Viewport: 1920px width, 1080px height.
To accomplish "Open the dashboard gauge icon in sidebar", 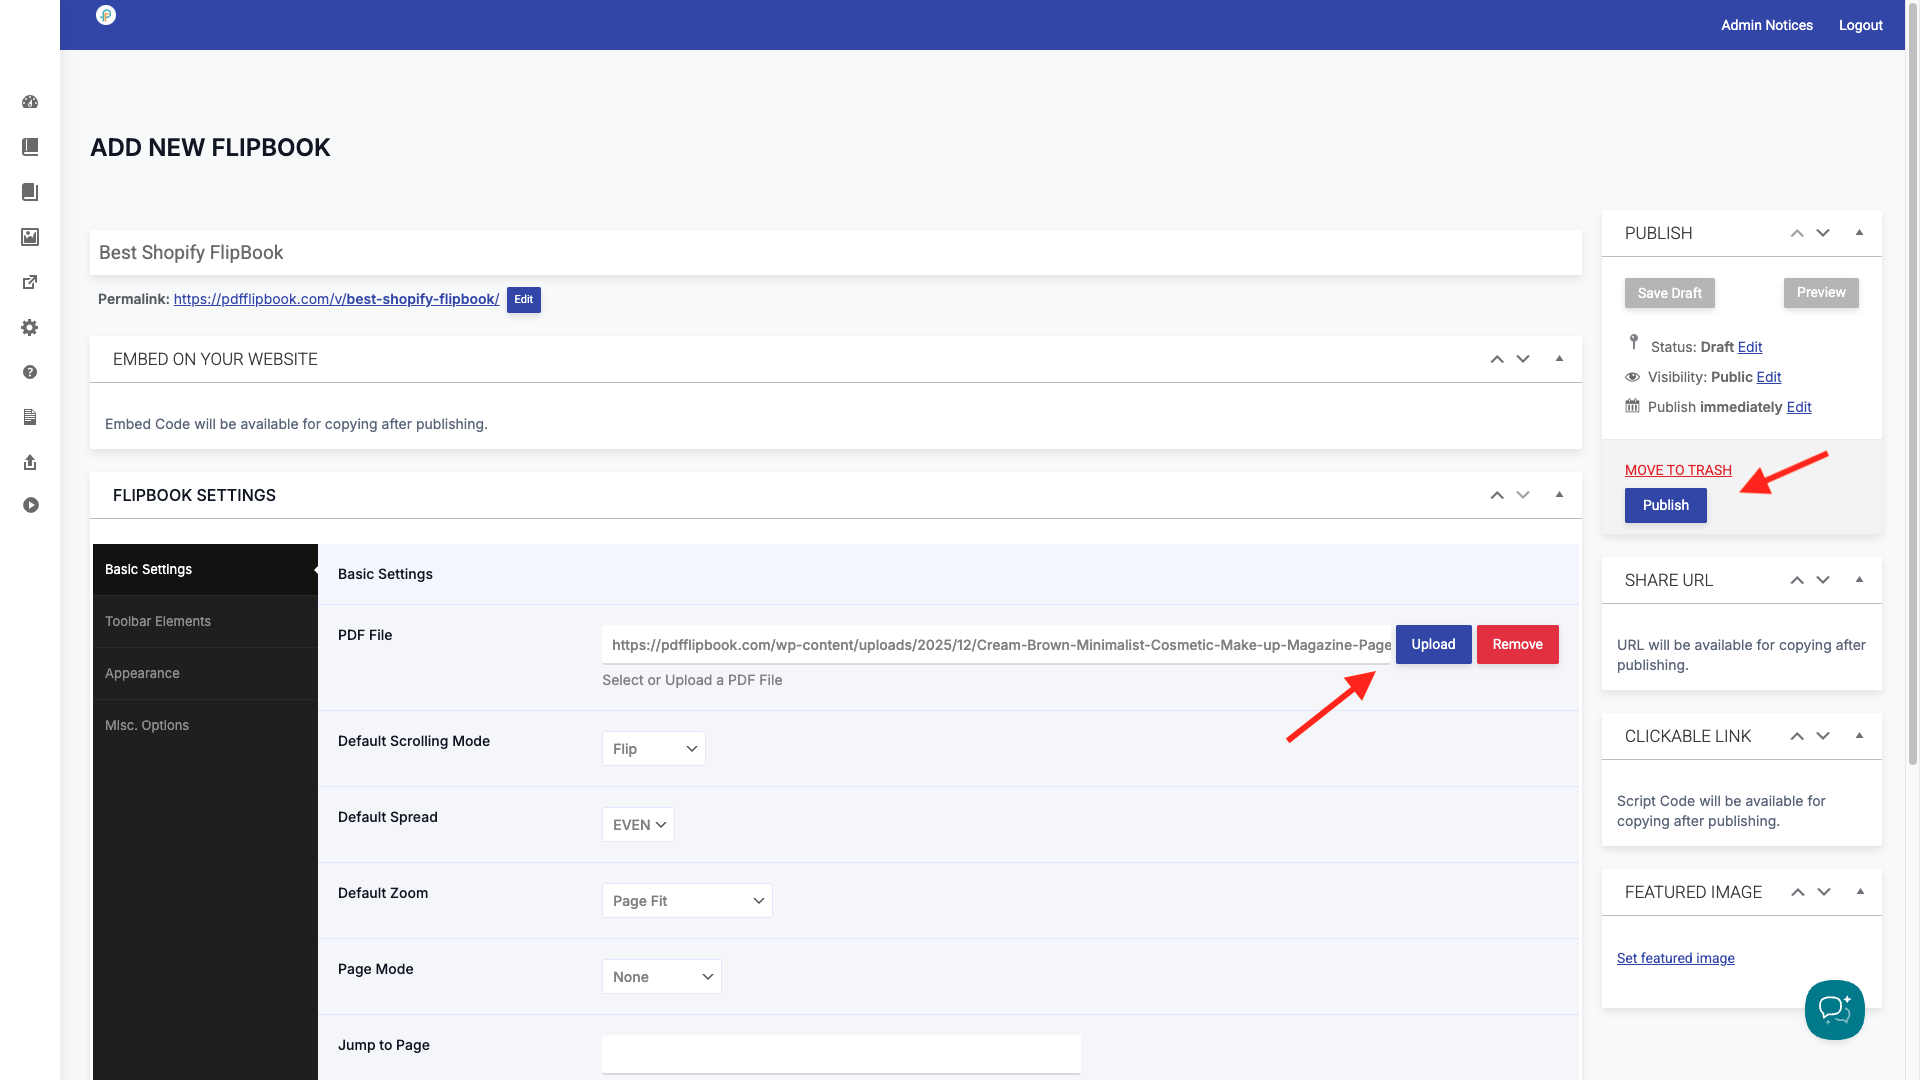I will point(30,102).
